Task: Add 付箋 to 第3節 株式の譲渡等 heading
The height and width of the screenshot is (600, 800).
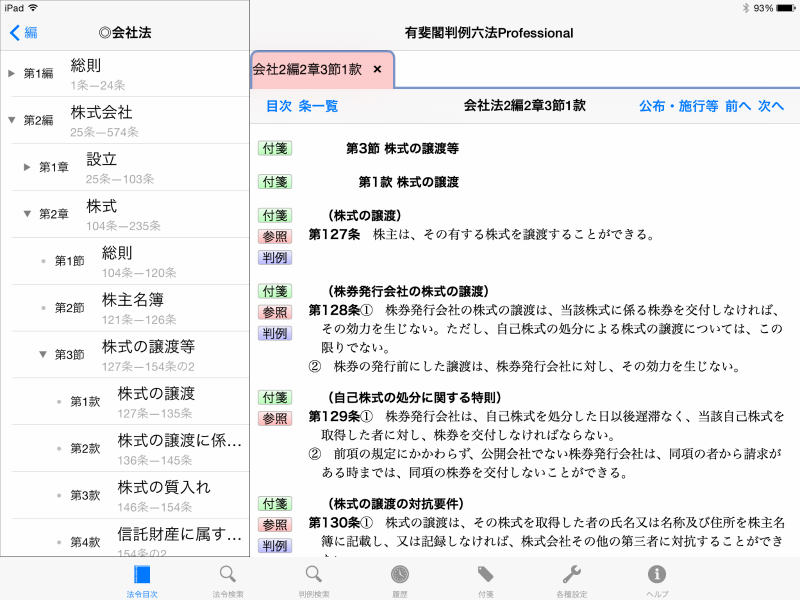Action: coord(275,148)
